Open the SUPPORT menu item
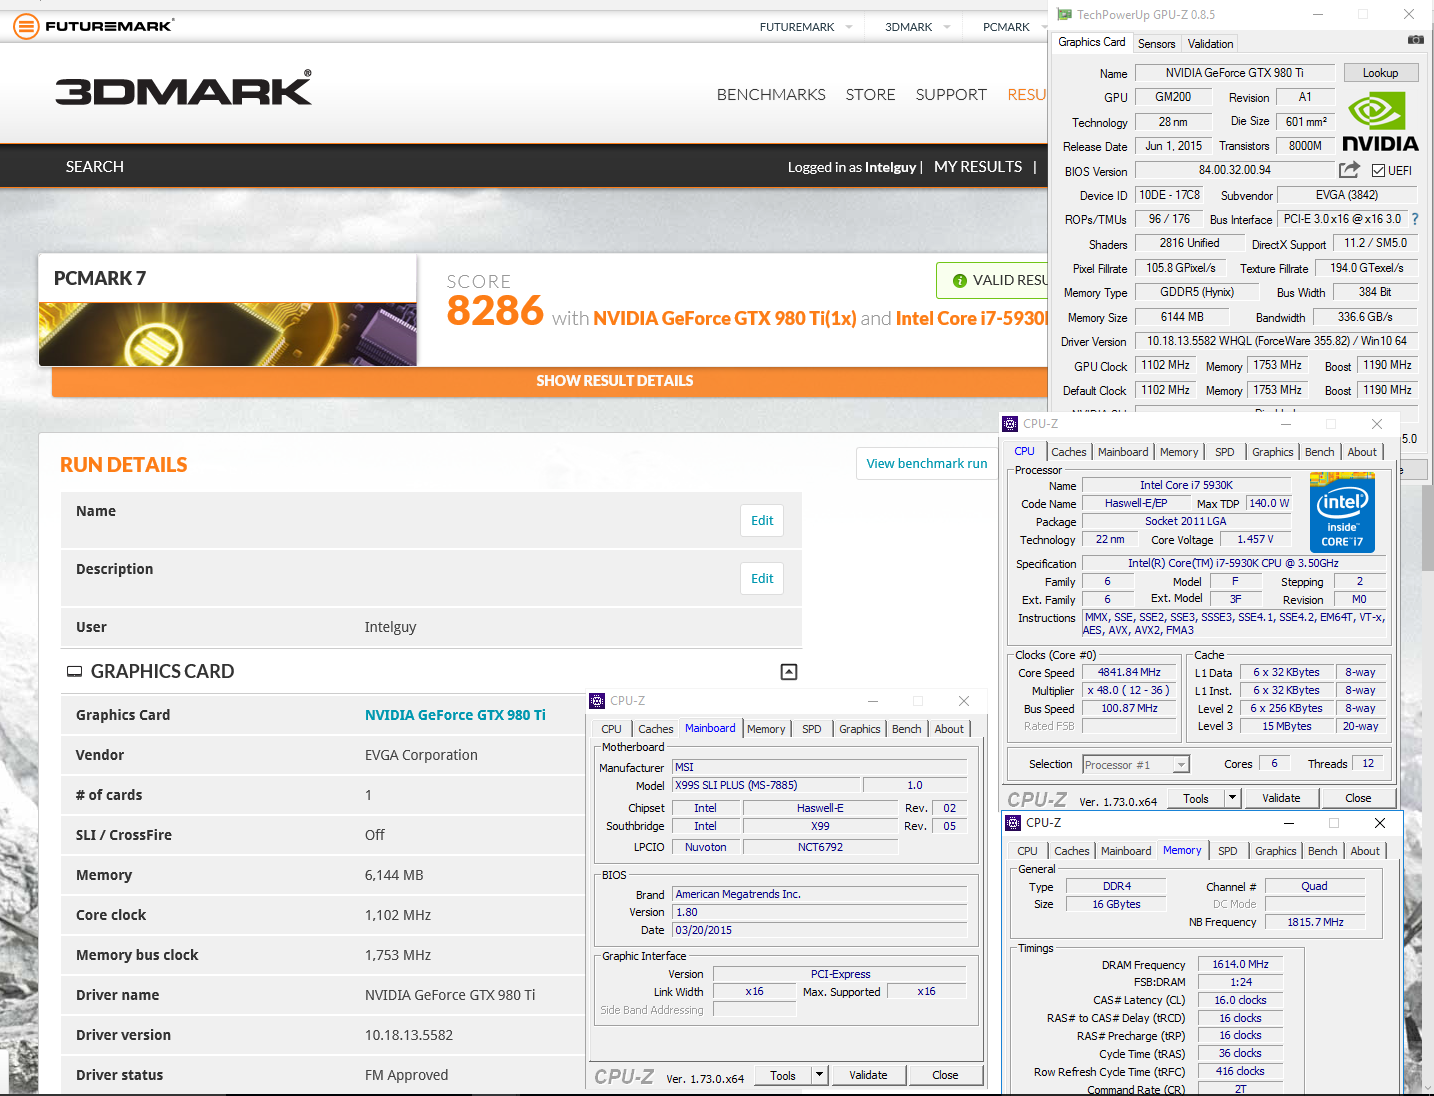Image resolution: width=1434 pixels, height=1096 pixels. pos(951,95)
